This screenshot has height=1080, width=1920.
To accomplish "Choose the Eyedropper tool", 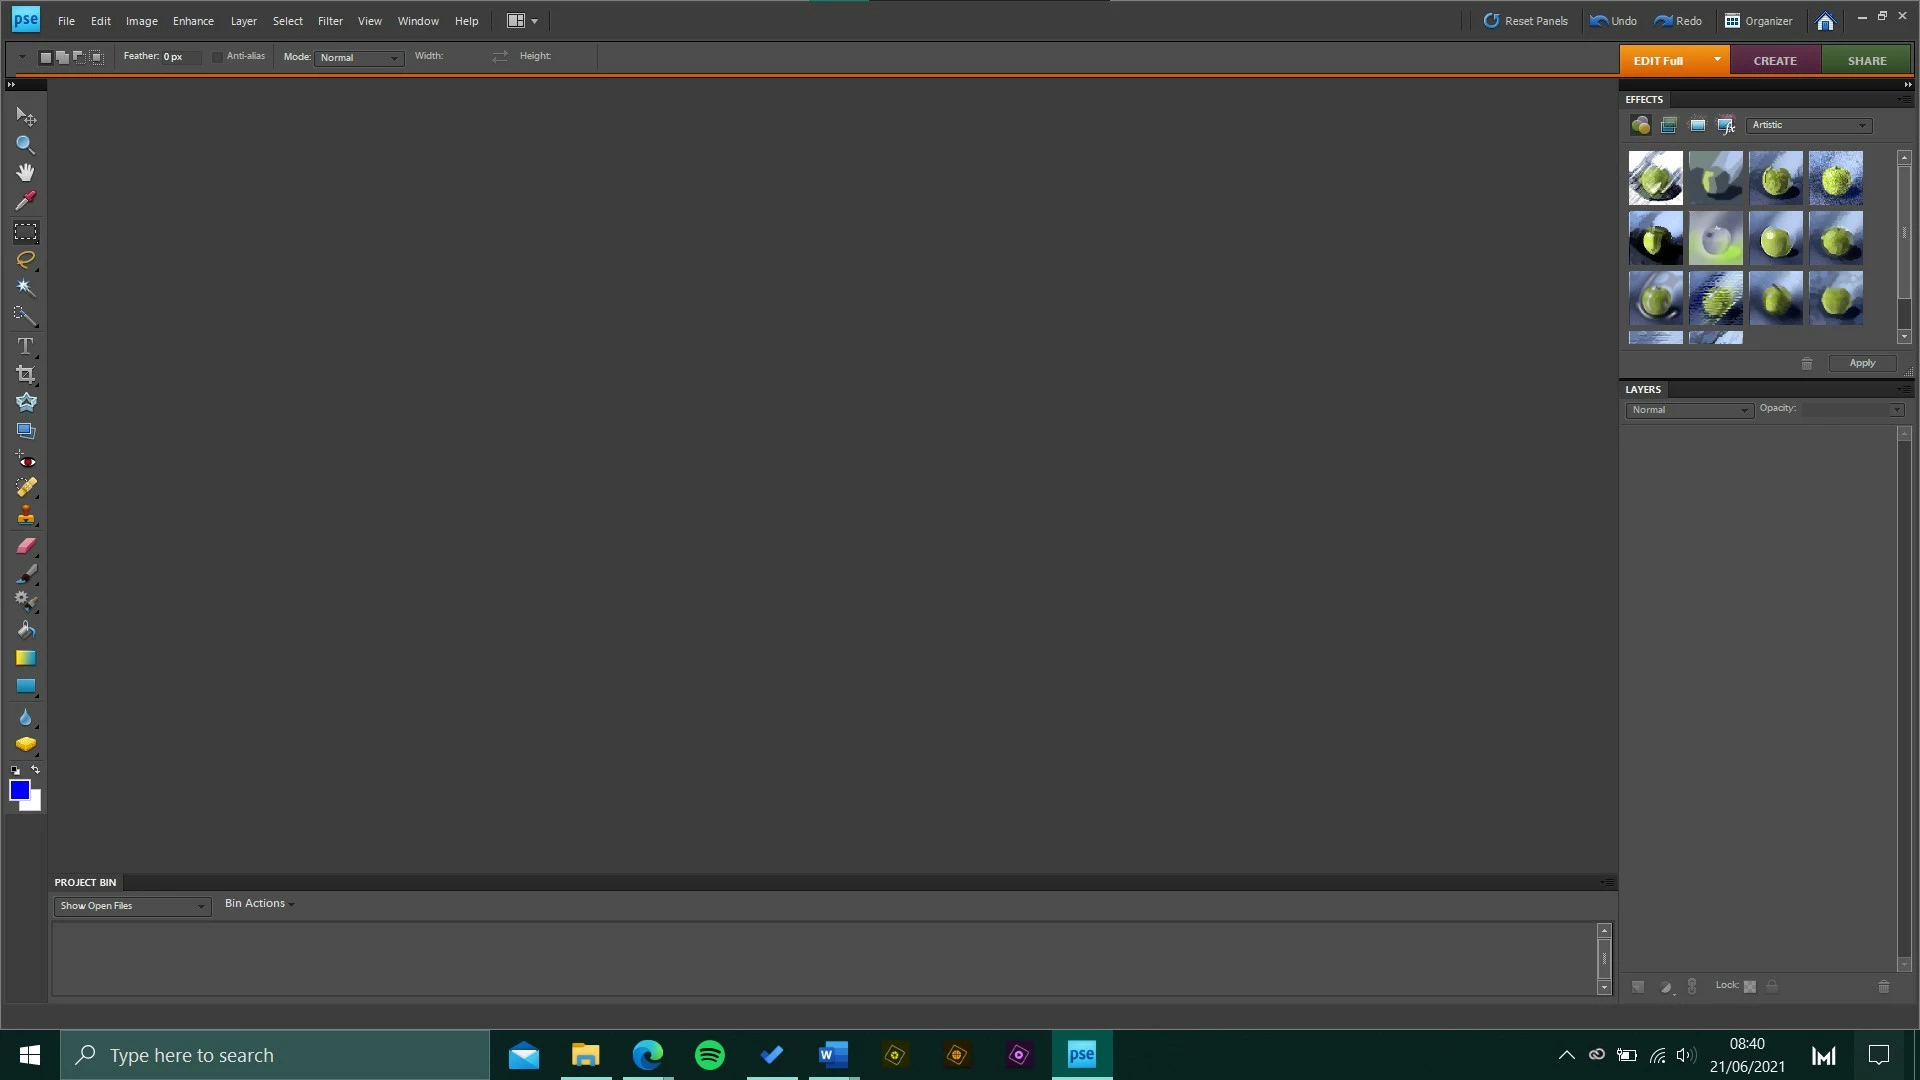I will tap(25, 201).
